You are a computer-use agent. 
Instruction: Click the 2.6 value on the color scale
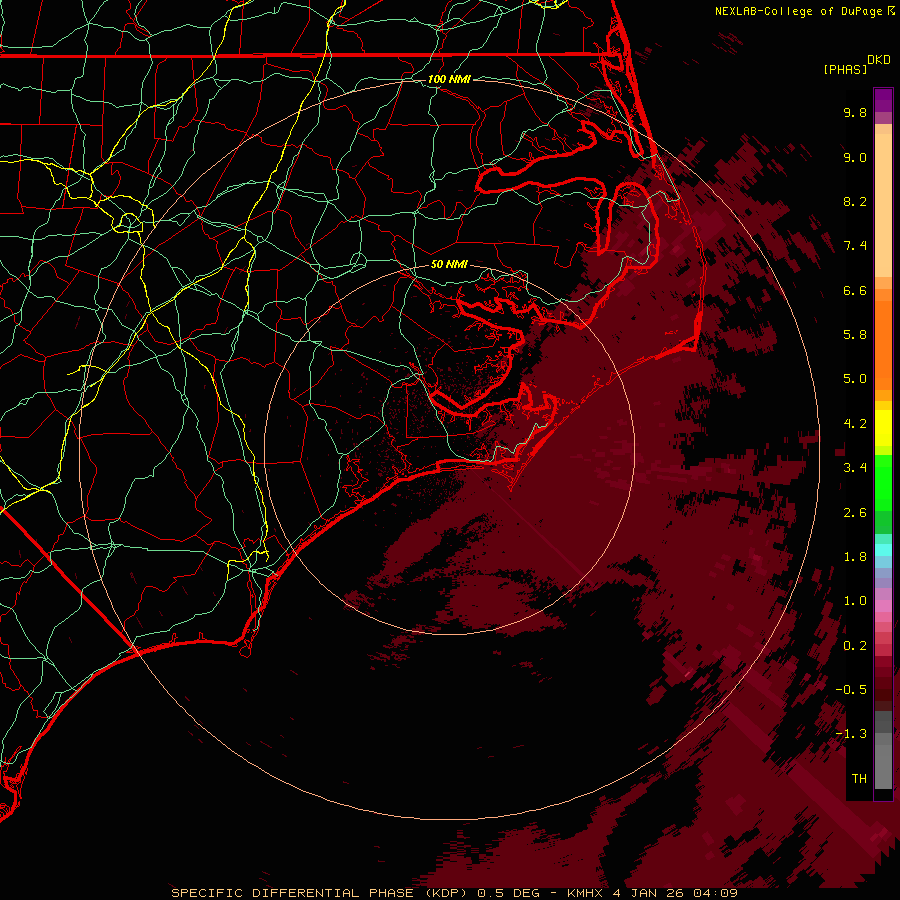[855, 513]
